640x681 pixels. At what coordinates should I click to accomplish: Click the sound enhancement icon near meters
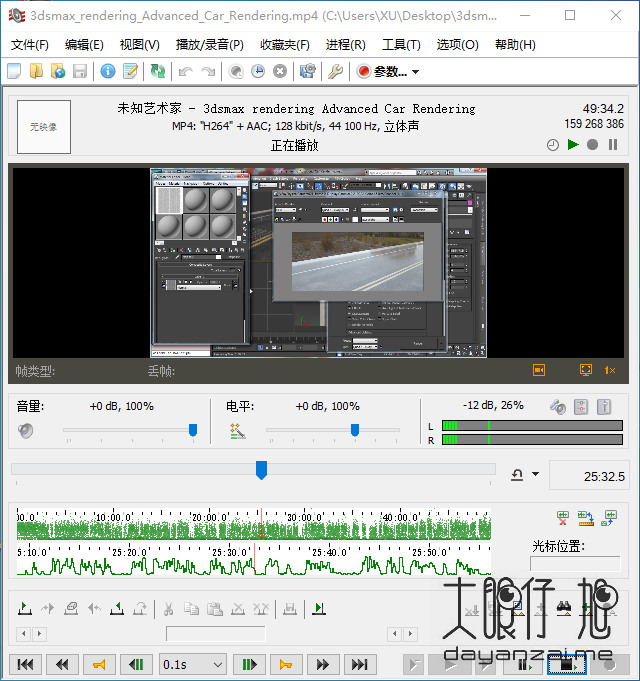tap(558, 407)
